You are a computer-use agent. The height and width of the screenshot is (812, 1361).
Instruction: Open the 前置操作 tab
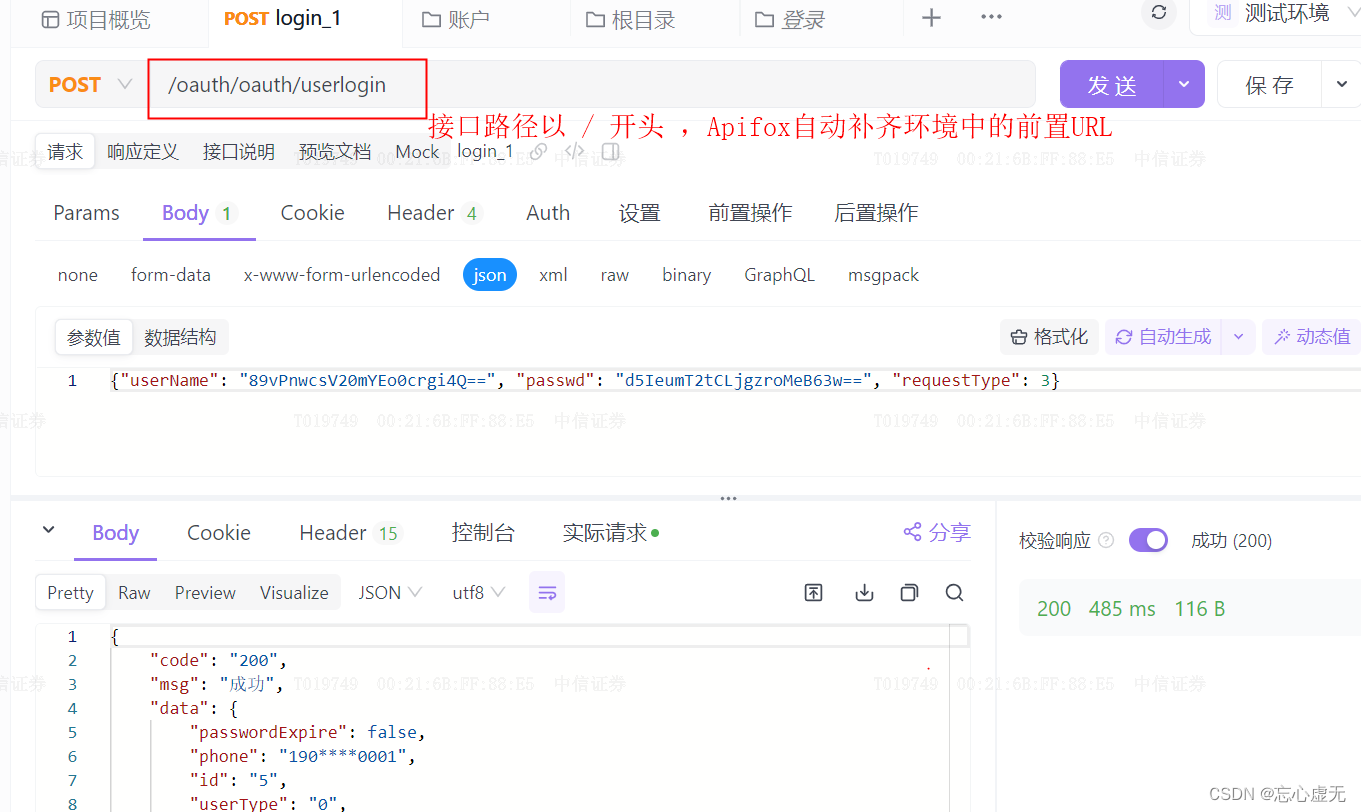750,213
